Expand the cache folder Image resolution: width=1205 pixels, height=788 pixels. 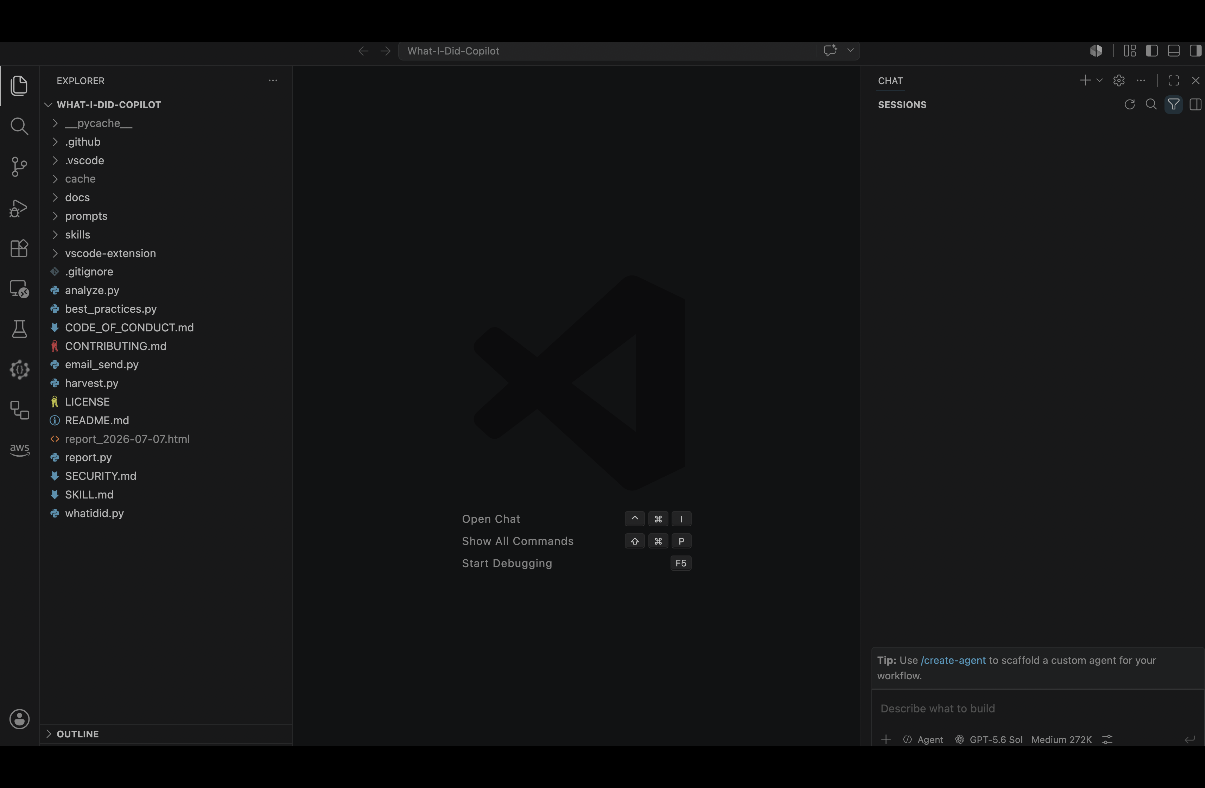pos(166,179)
